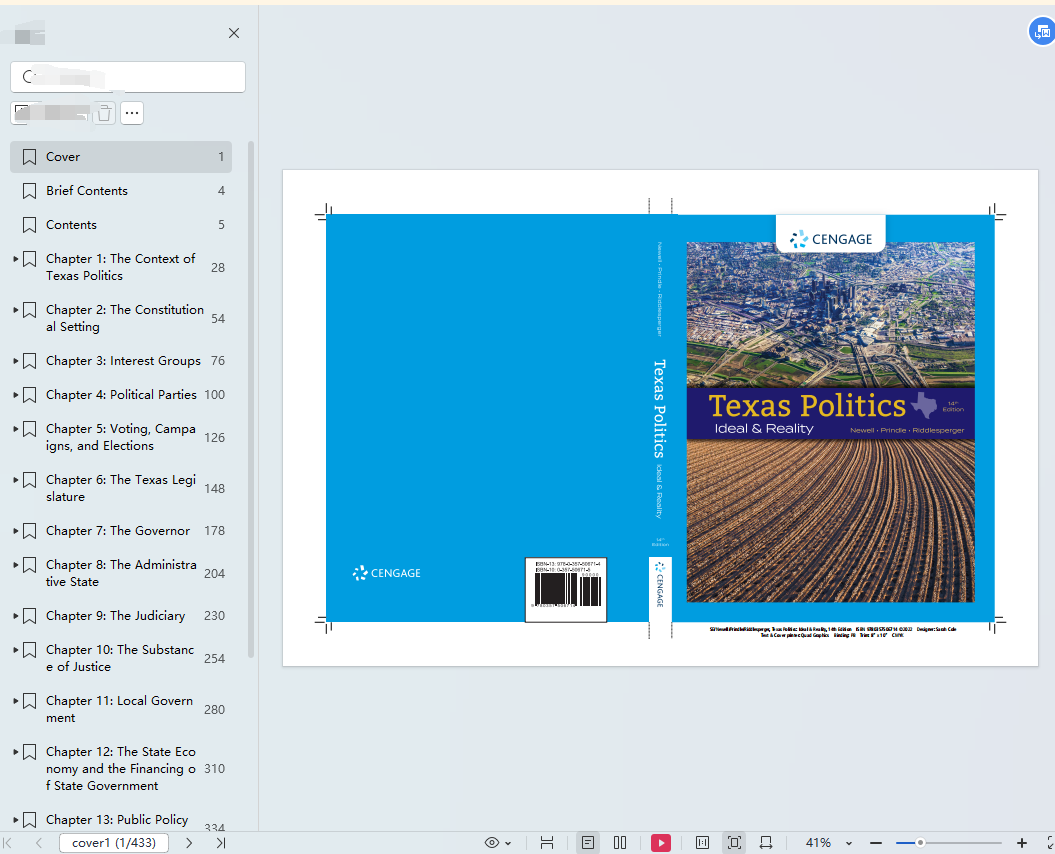Click page number 310 of Chapter 12
1055x854 pixels.
coord(215,769)
